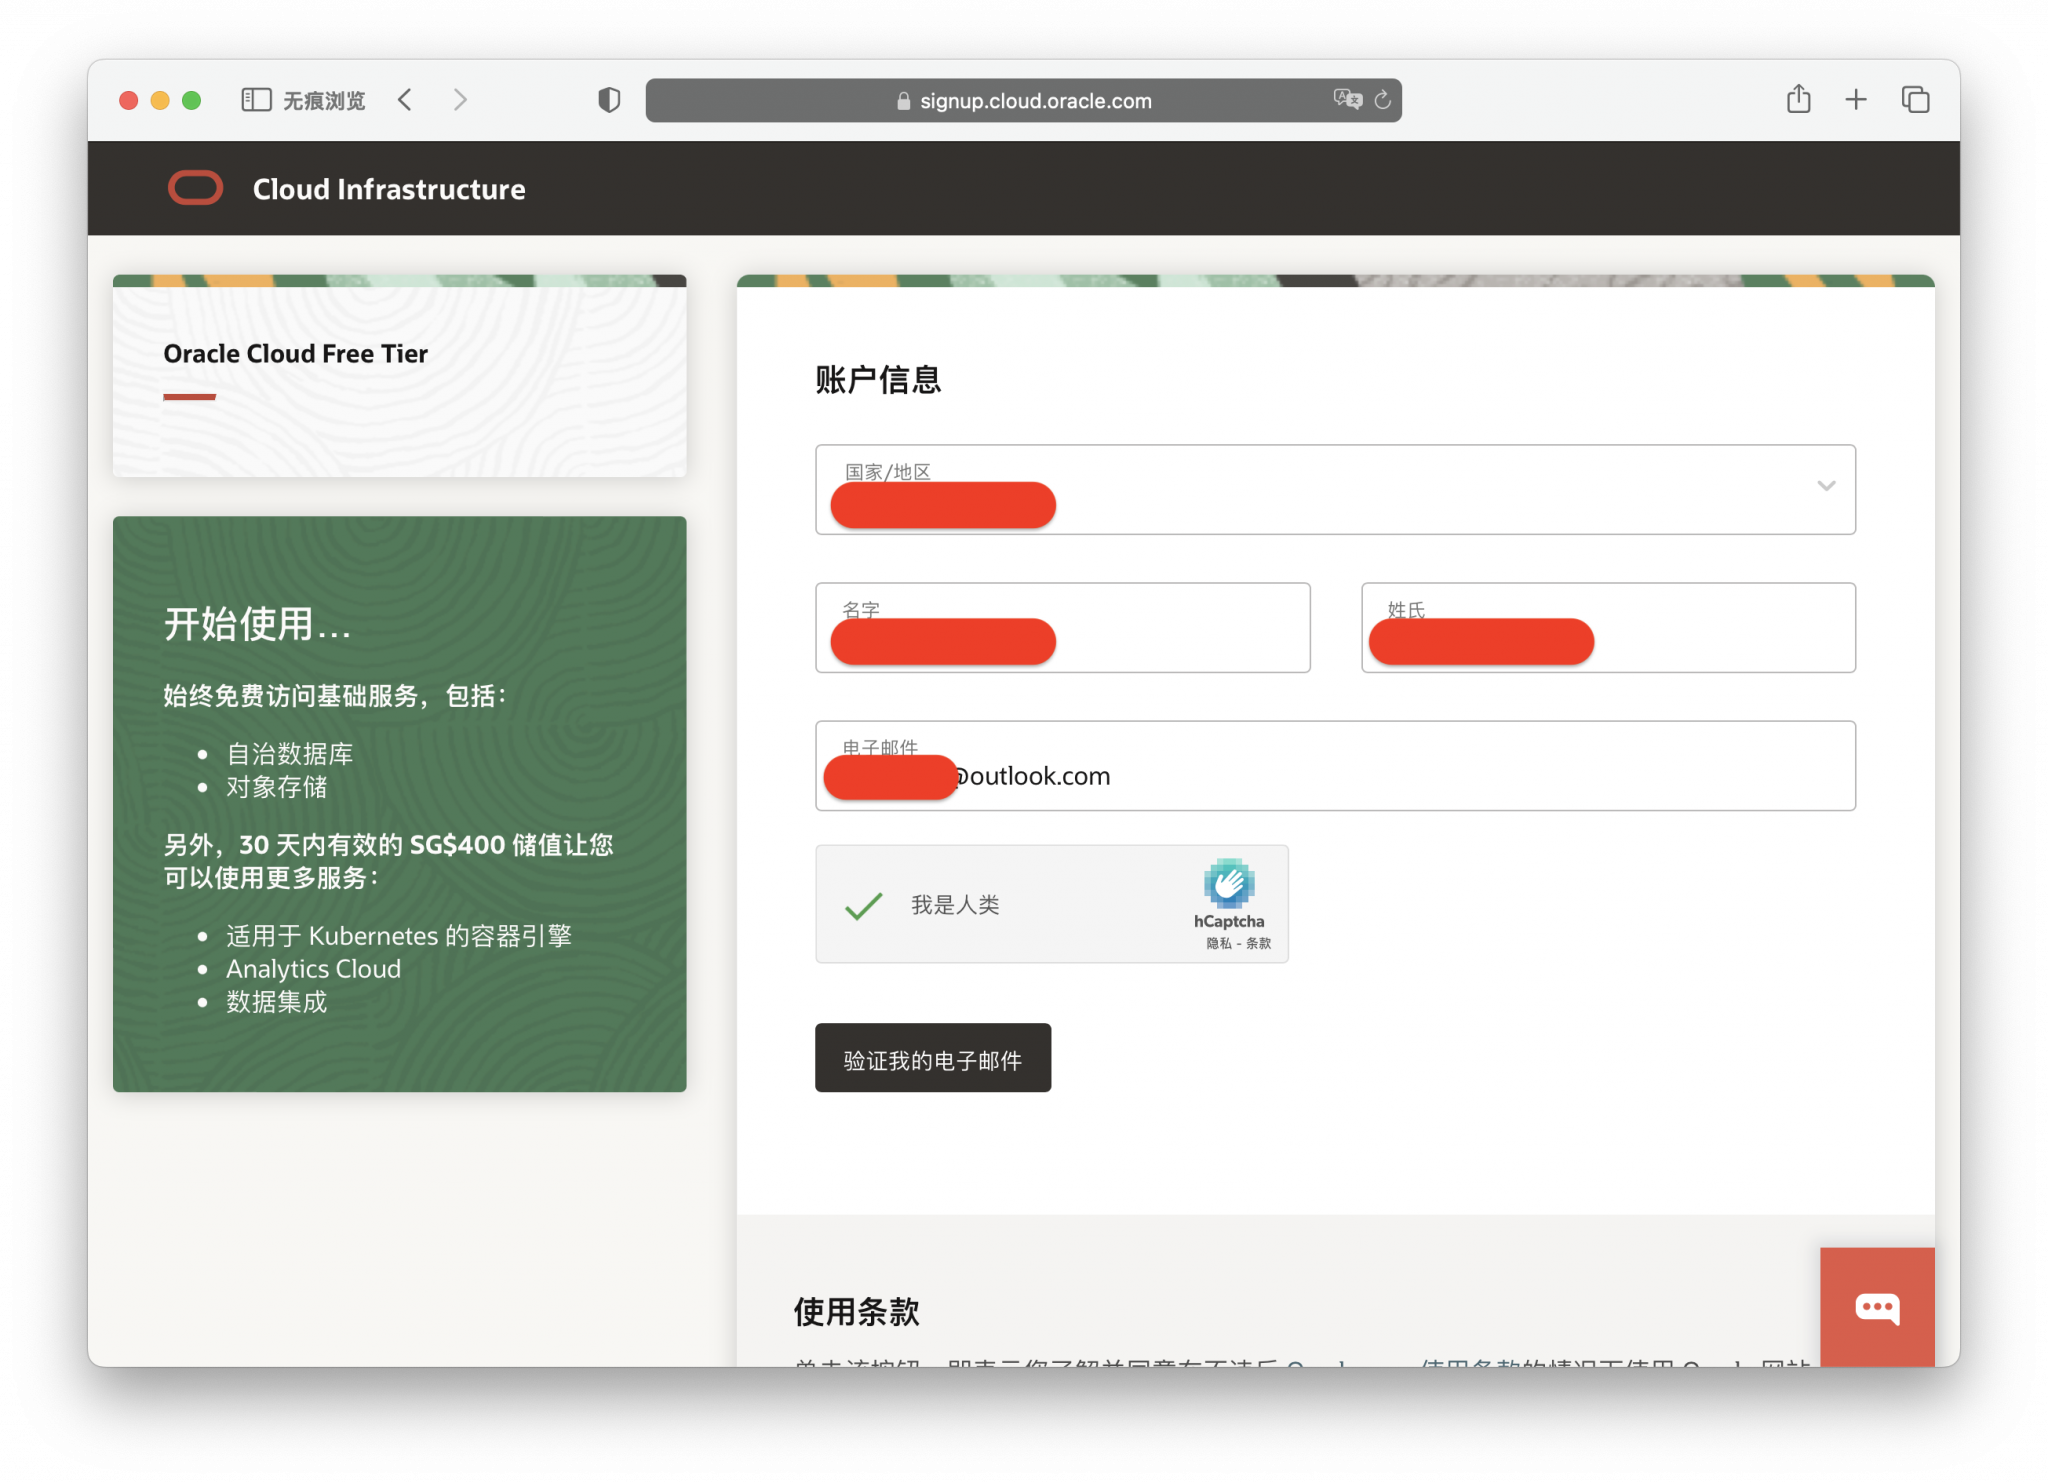Click the 数据集成 list item
Viewport: 2048px width, 1483px height.
coord(276,1002)
